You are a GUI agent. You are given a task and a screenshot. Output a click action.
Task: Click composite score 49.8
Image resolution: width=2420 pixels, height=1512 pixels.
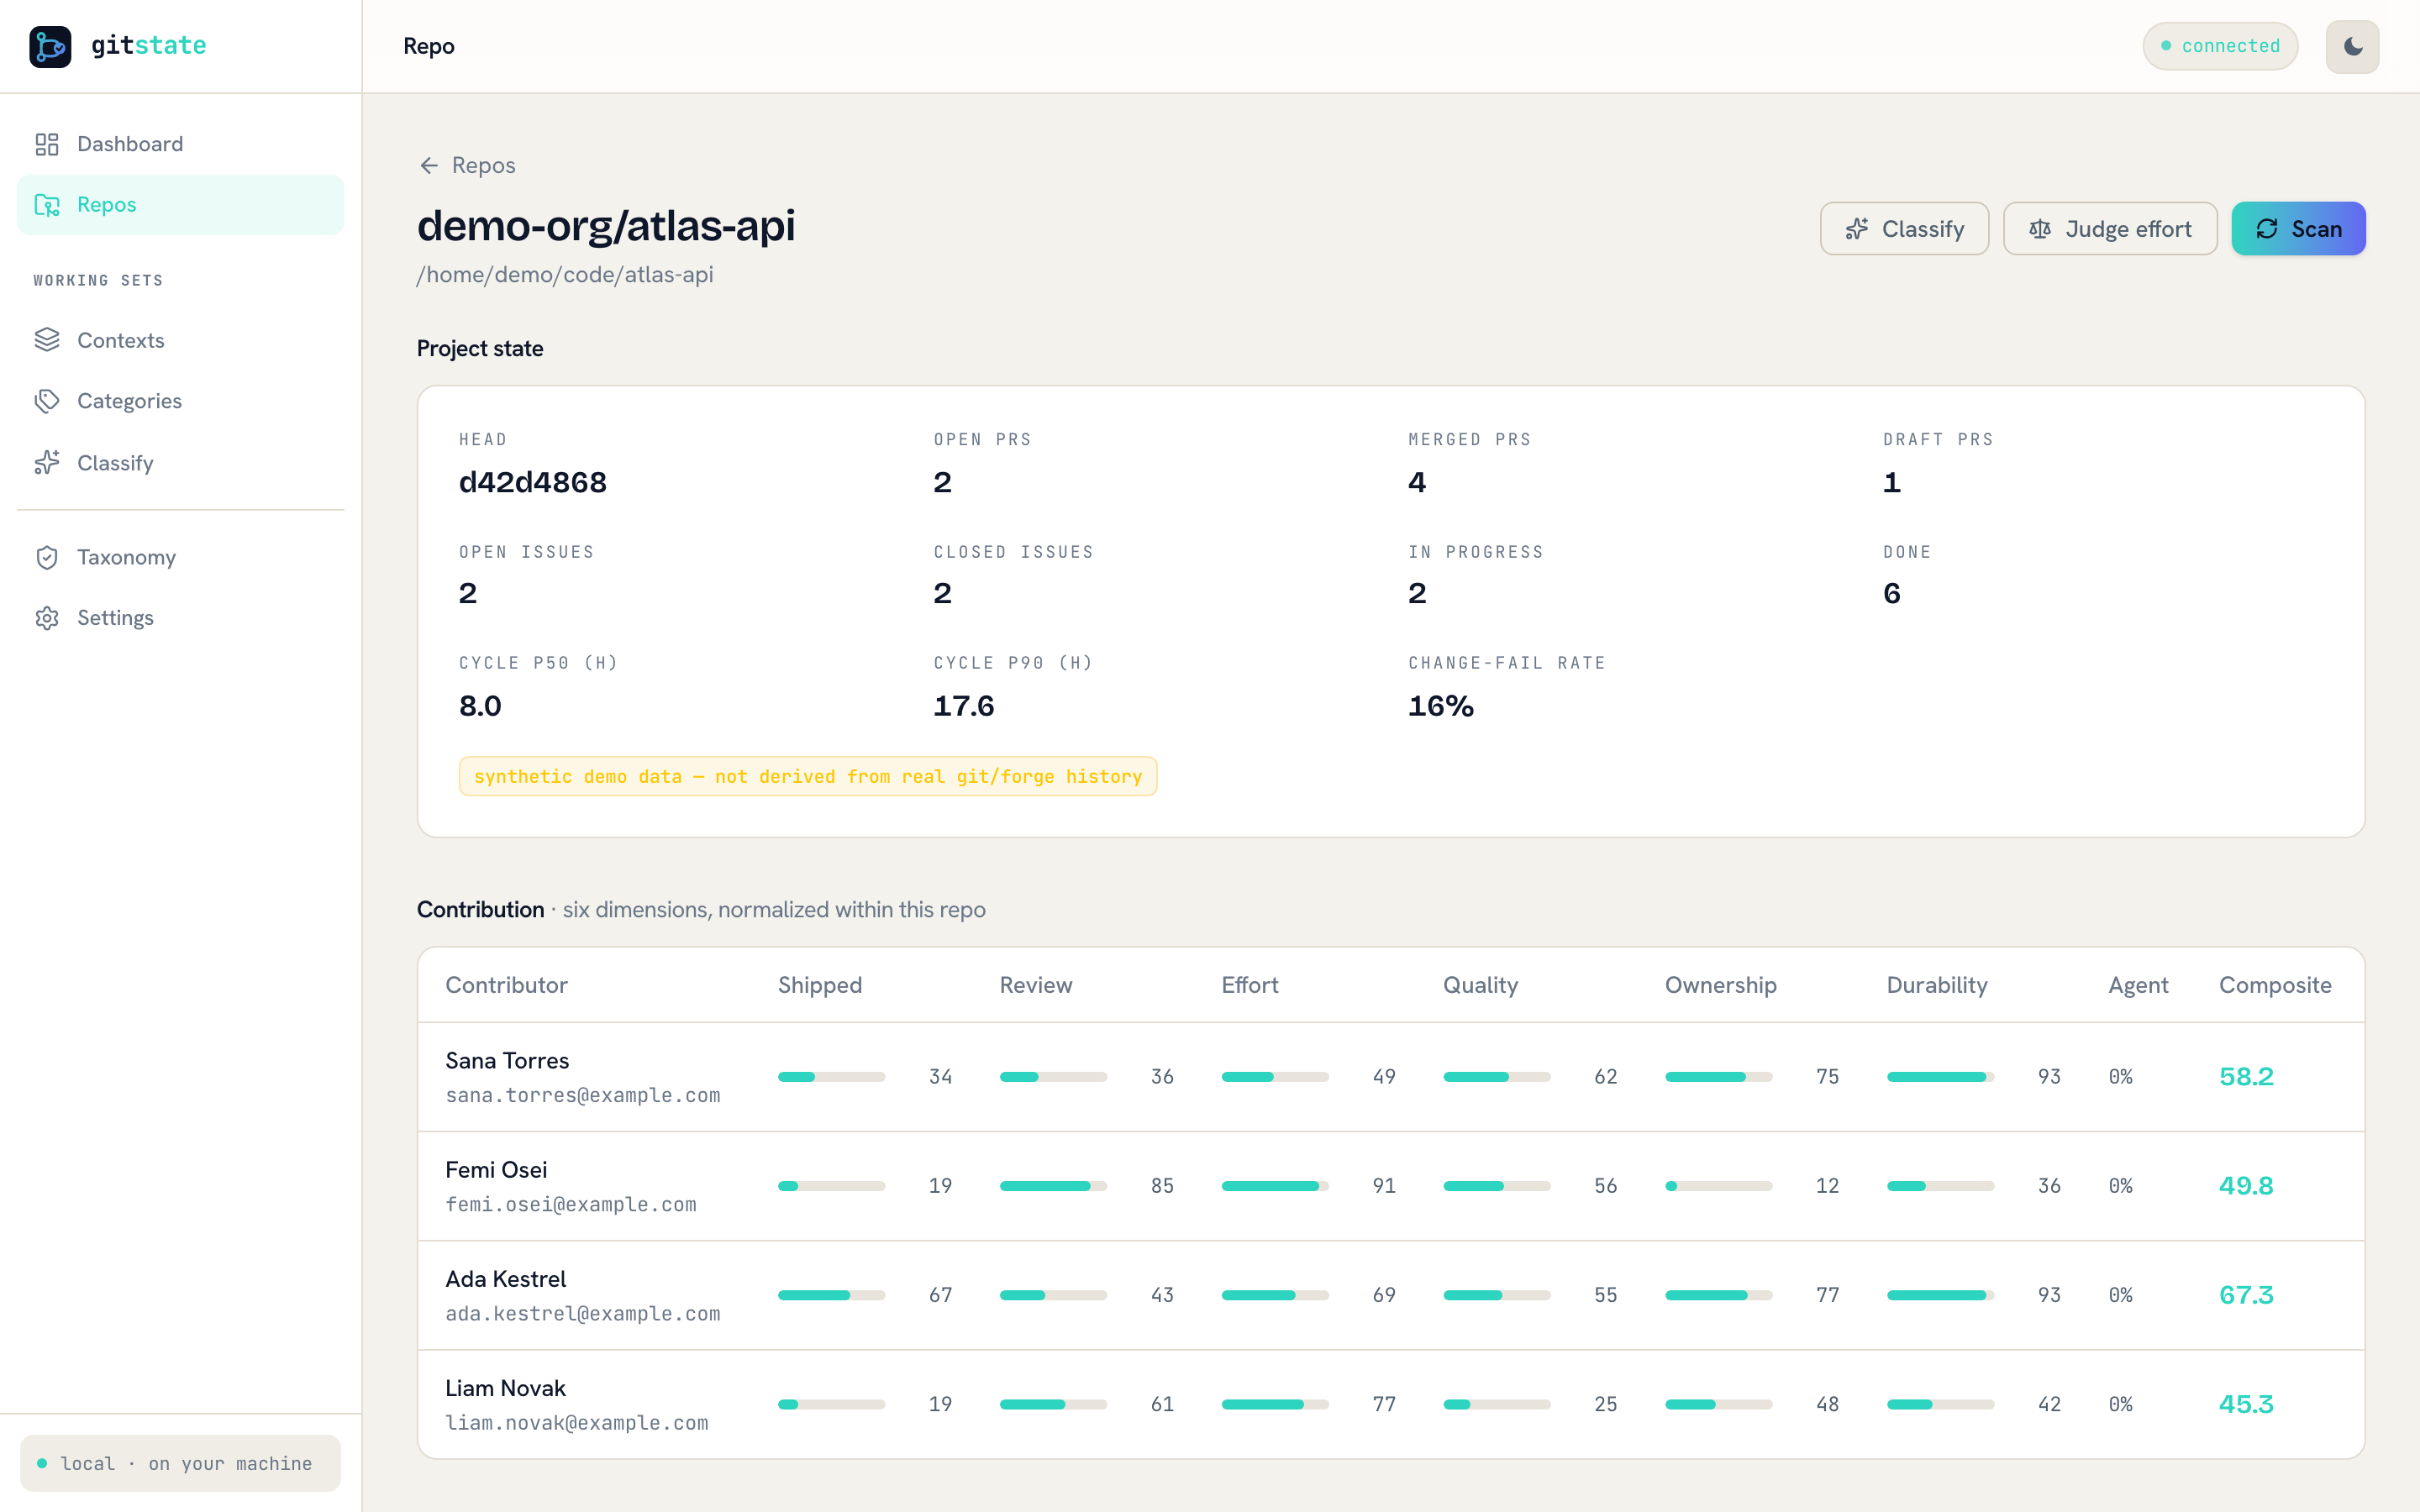[2246, 1186]
